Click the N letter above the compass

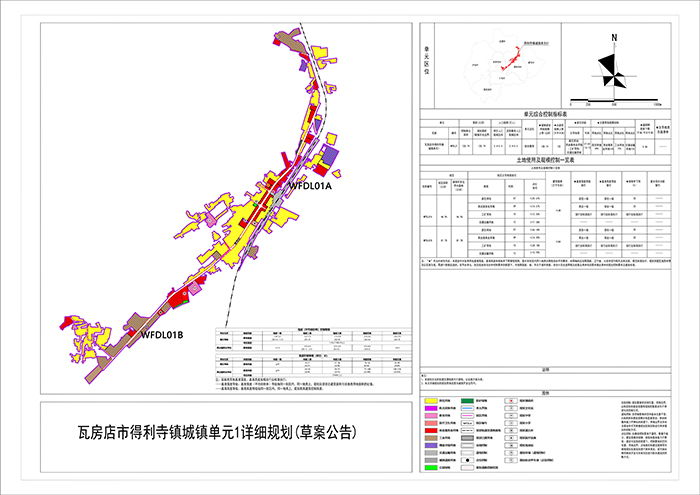(614, 37)
